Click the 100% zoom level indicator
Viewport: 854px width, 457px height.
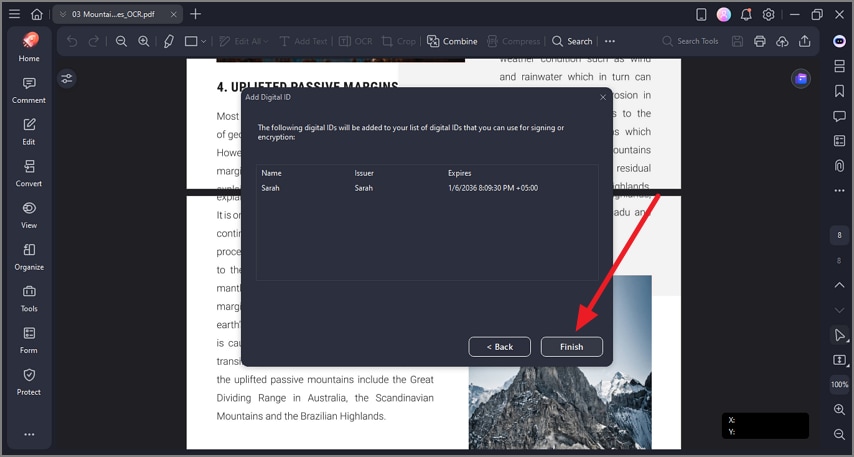click(839, 385)
